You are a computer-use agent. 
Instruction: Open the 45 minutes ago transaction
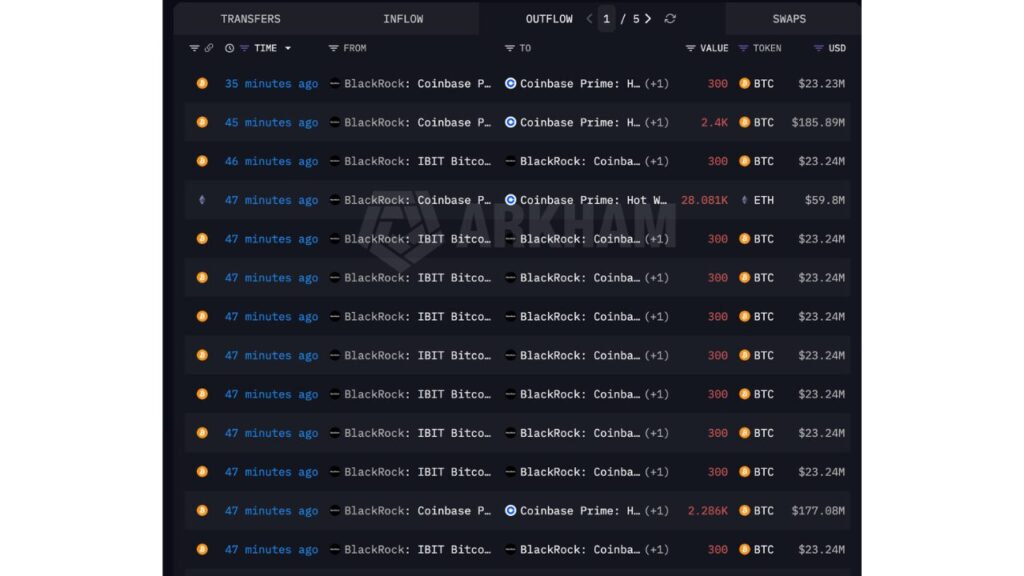tap(271, 122)
